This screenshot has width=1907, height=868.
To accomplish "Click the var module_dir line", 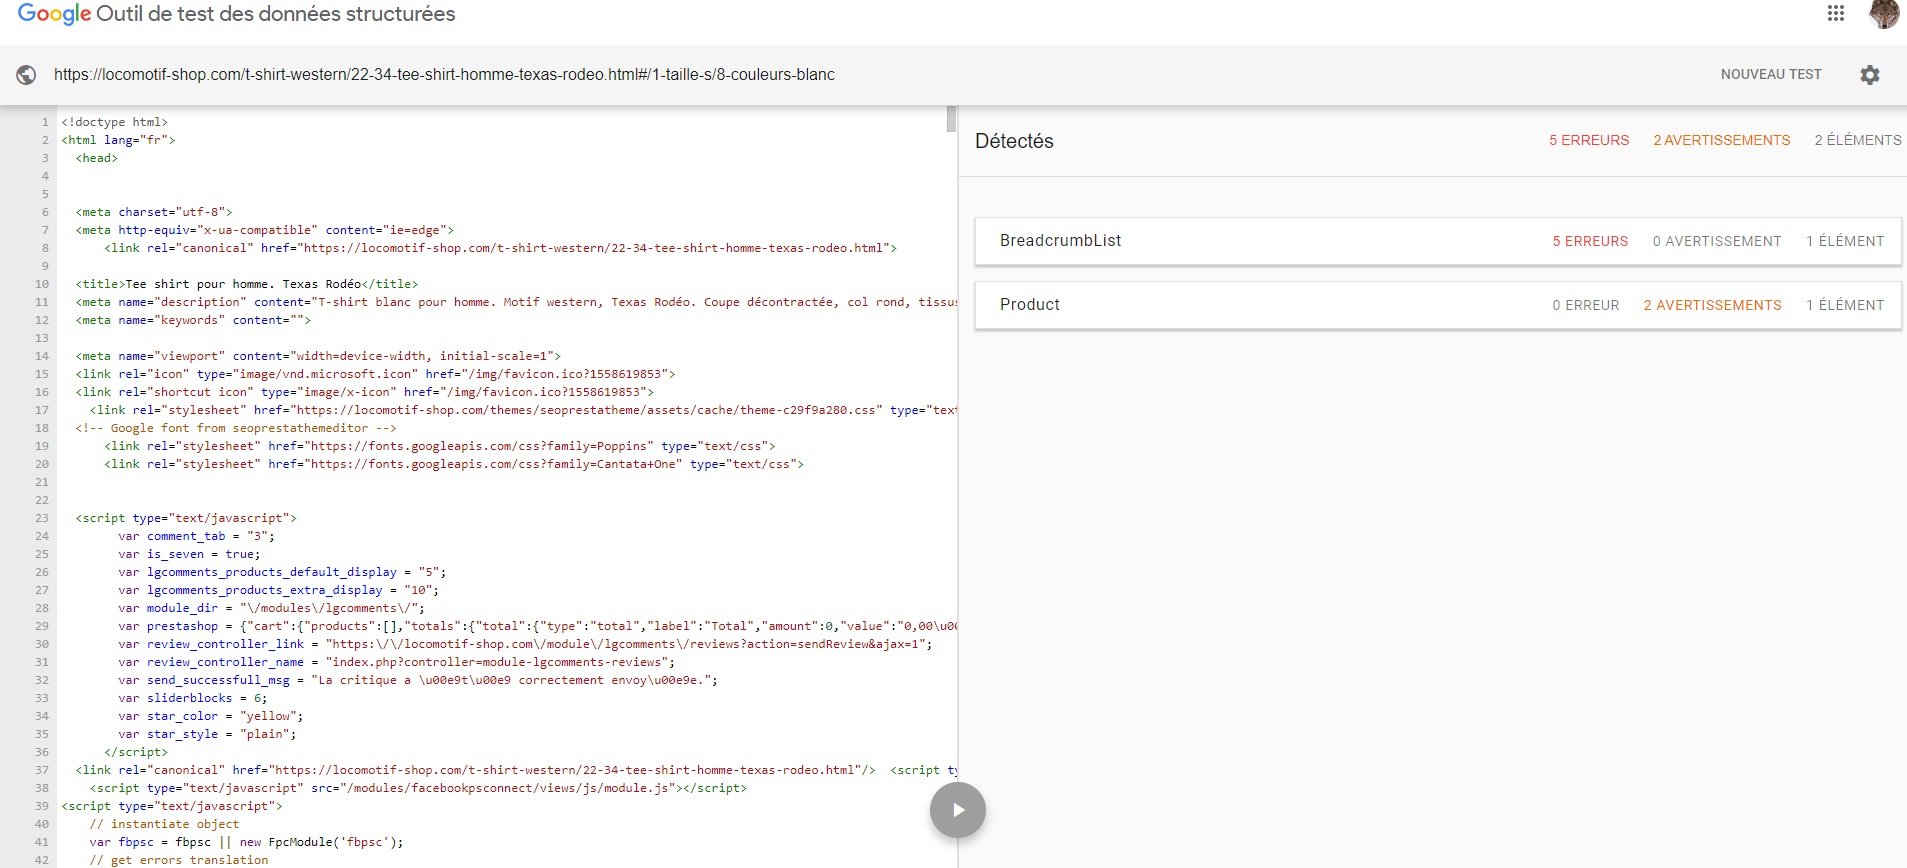I will click(272, 608).
